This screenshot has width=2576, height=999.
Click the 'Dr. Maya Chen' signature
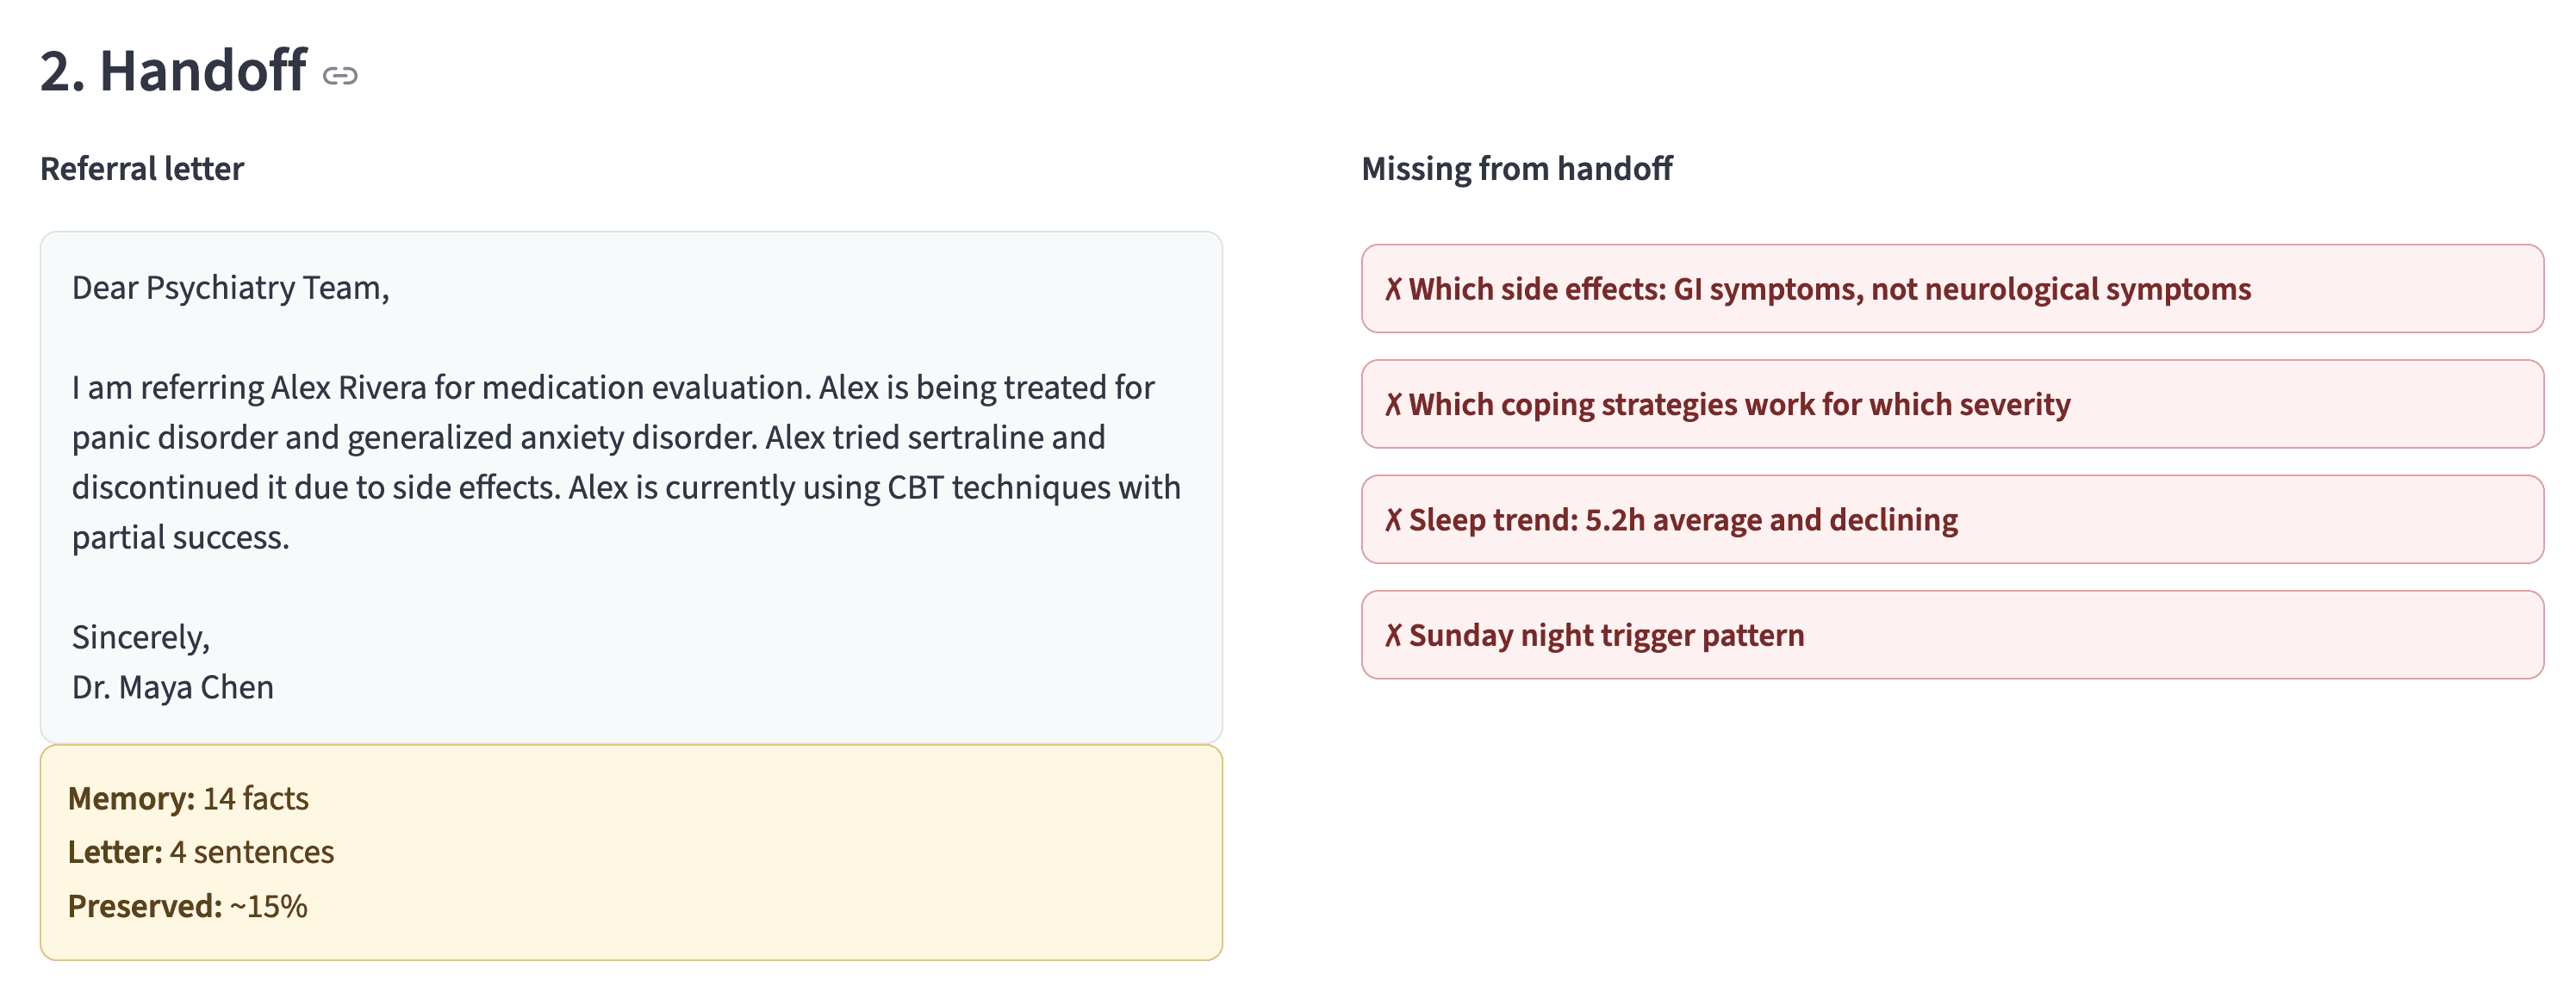(x=173, y=688)
